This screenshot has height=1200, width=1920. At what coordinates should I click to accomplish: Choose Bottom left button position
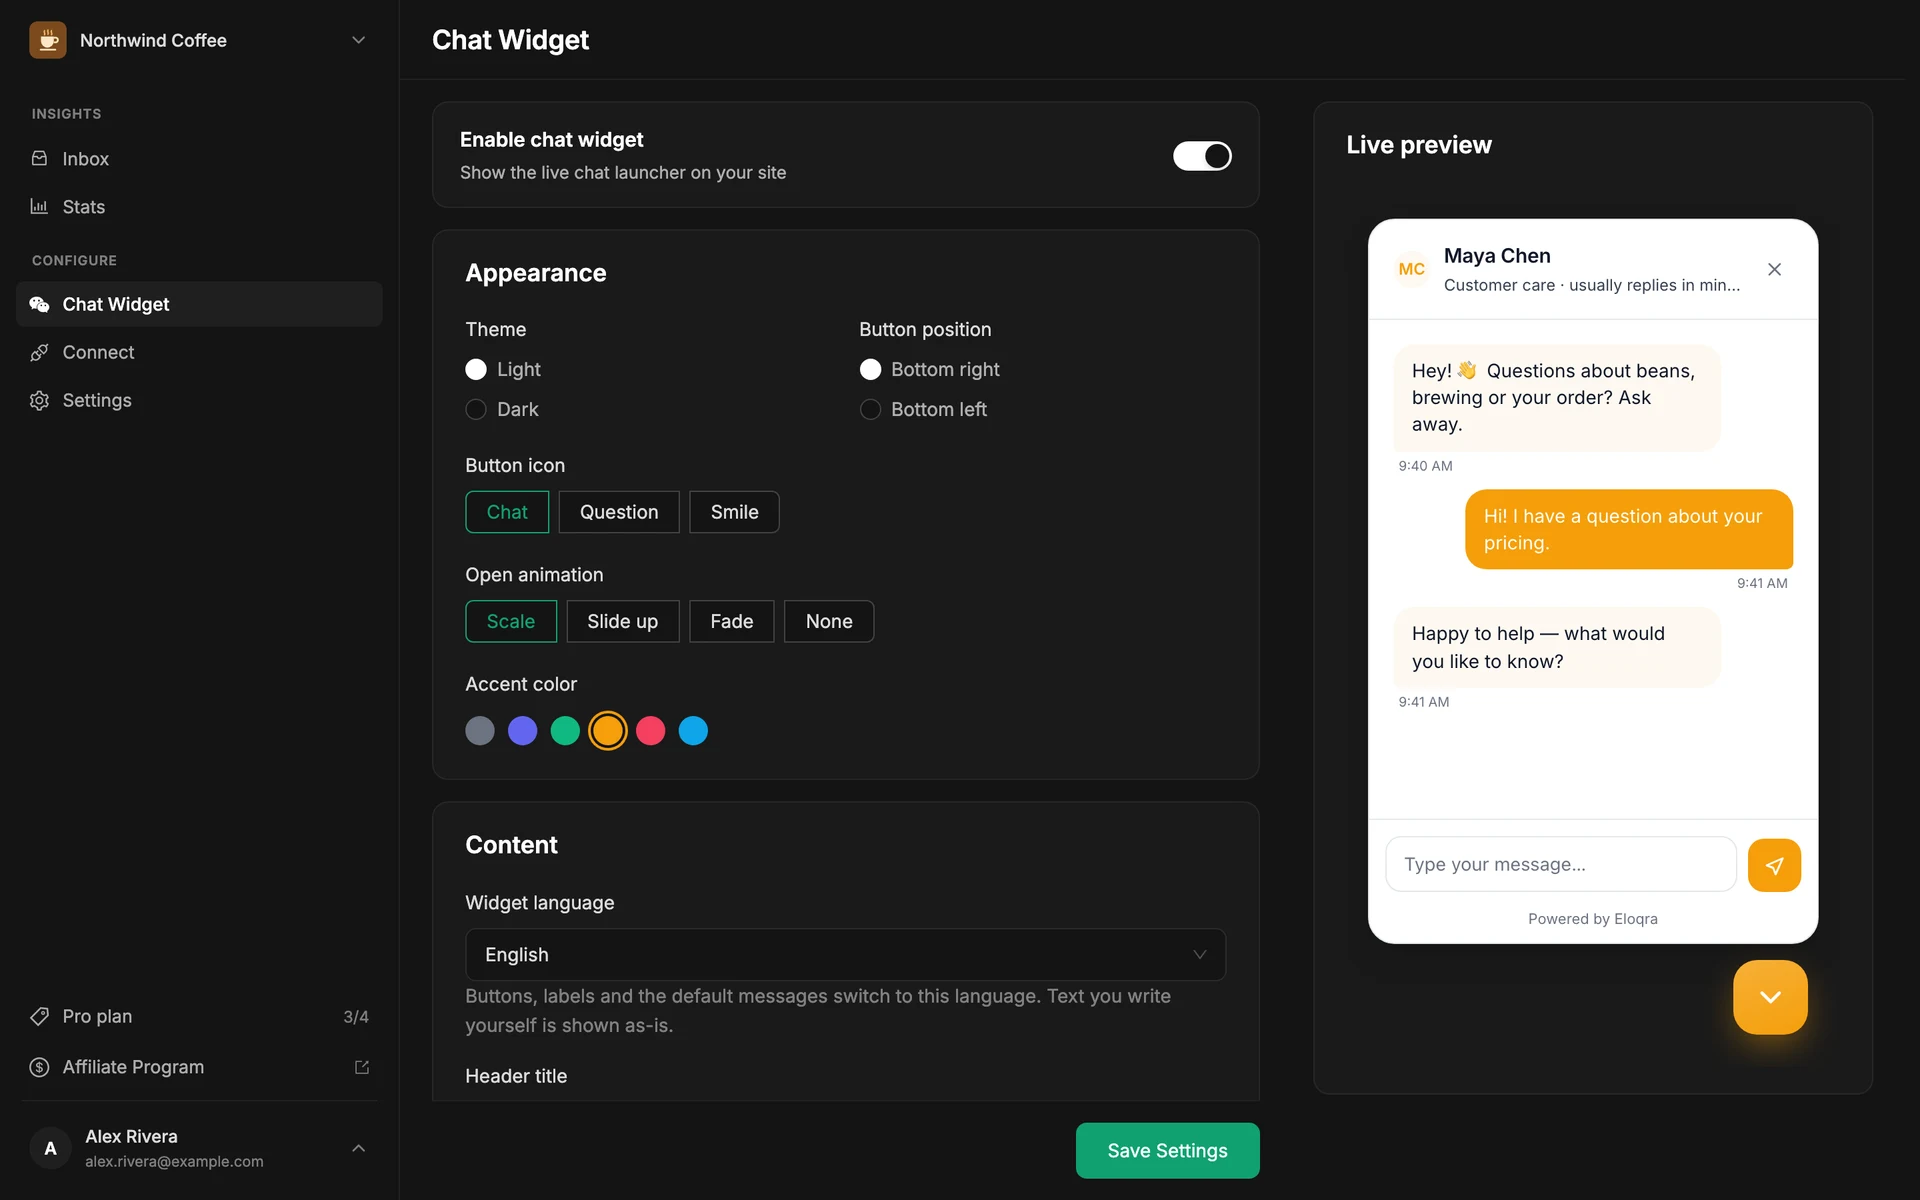click(870, 409)
